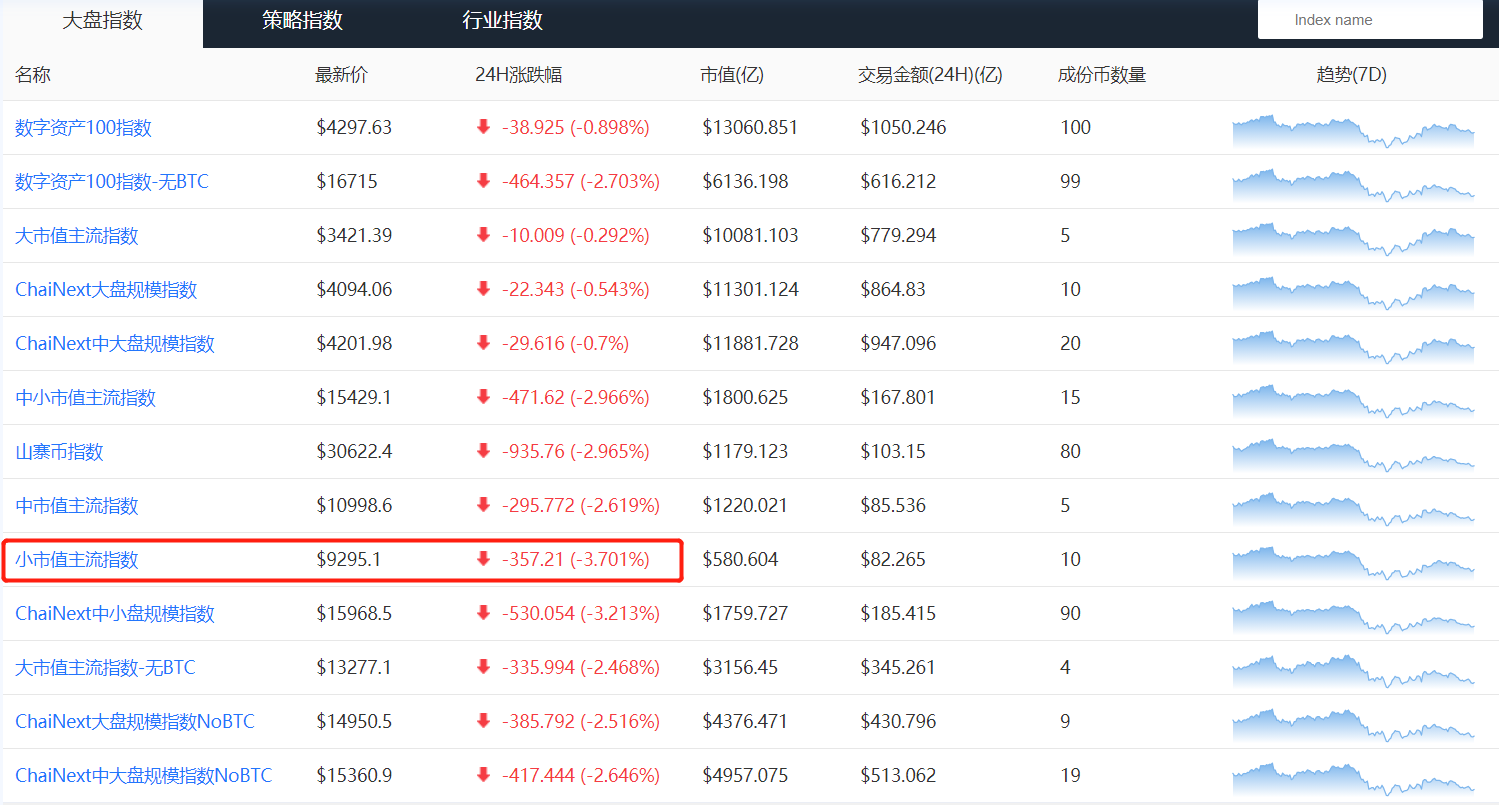Image resolution: width=1499 pixels, height=805 pixels.
Task: Open 山寨币指数 link
Action: 59,452
